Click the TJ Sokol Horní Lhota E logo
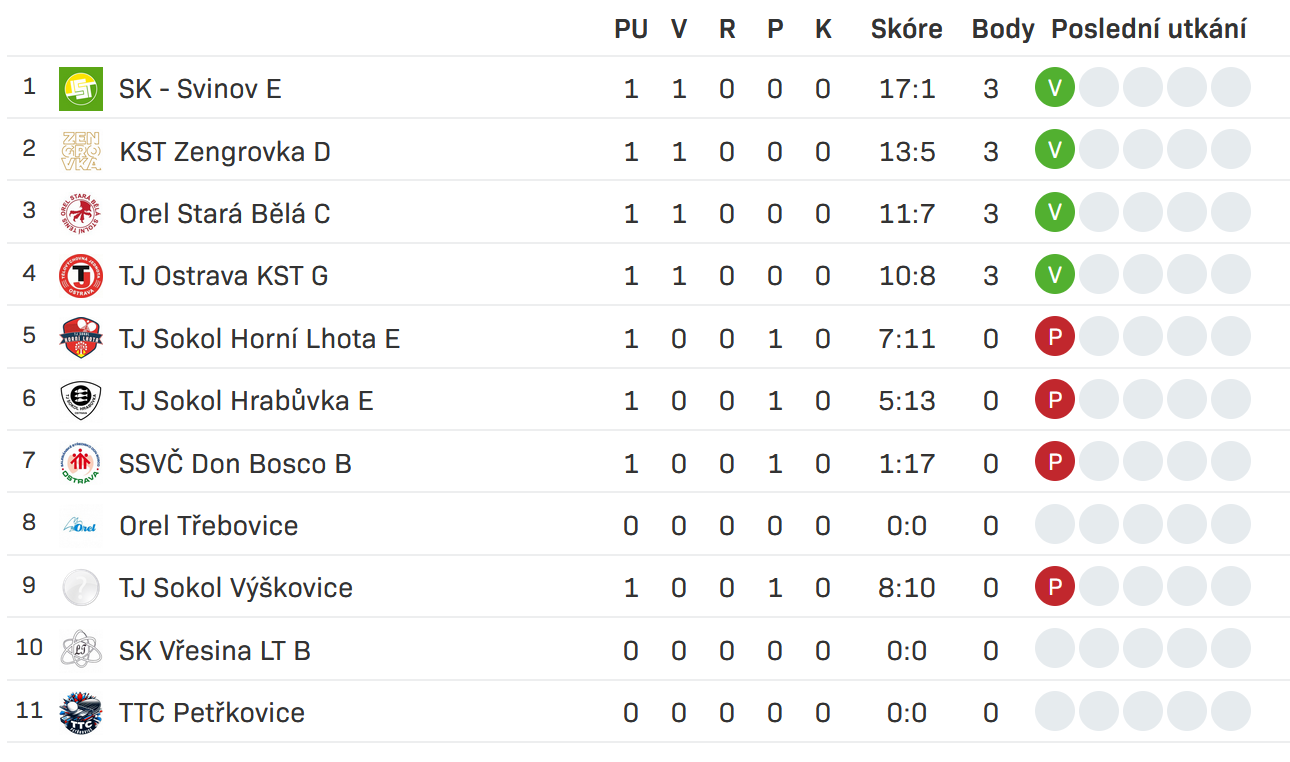This screenshot has width=1290, height=762. (x=80, y=338)
